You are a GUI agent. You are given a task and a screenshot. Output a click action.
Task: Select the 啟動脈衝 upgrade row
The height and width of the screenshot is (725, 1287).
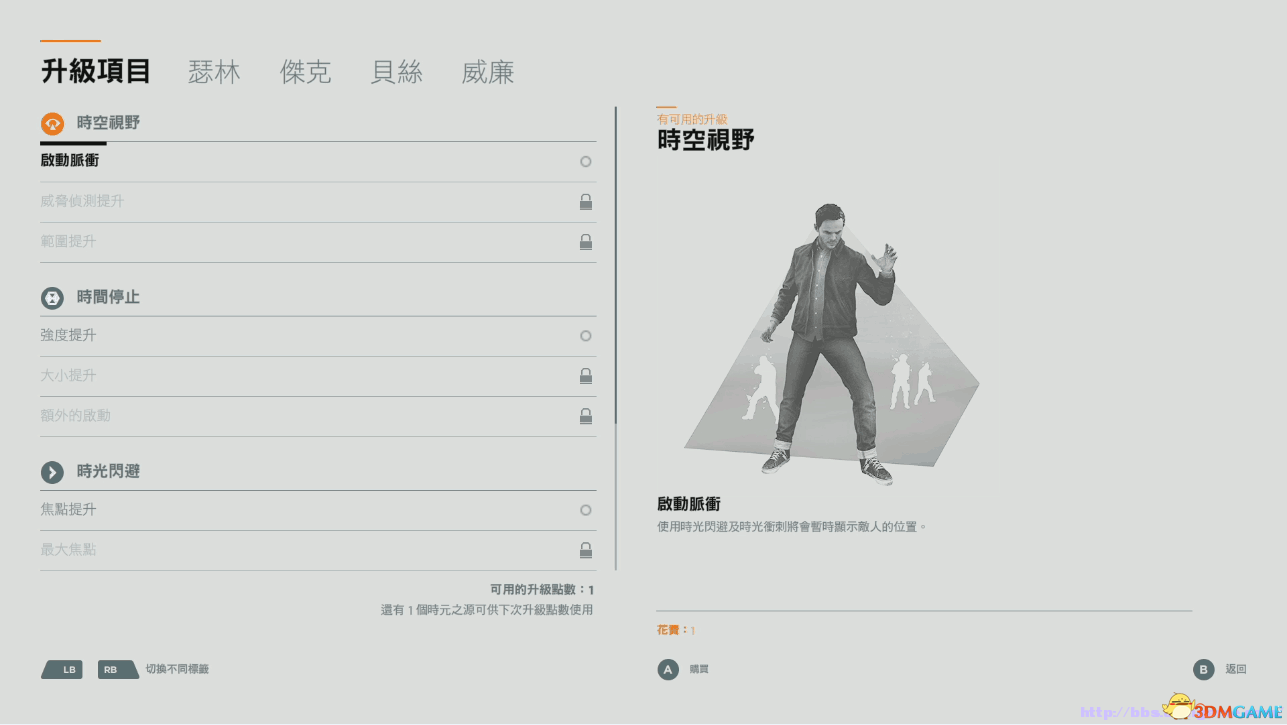[318, 161]
